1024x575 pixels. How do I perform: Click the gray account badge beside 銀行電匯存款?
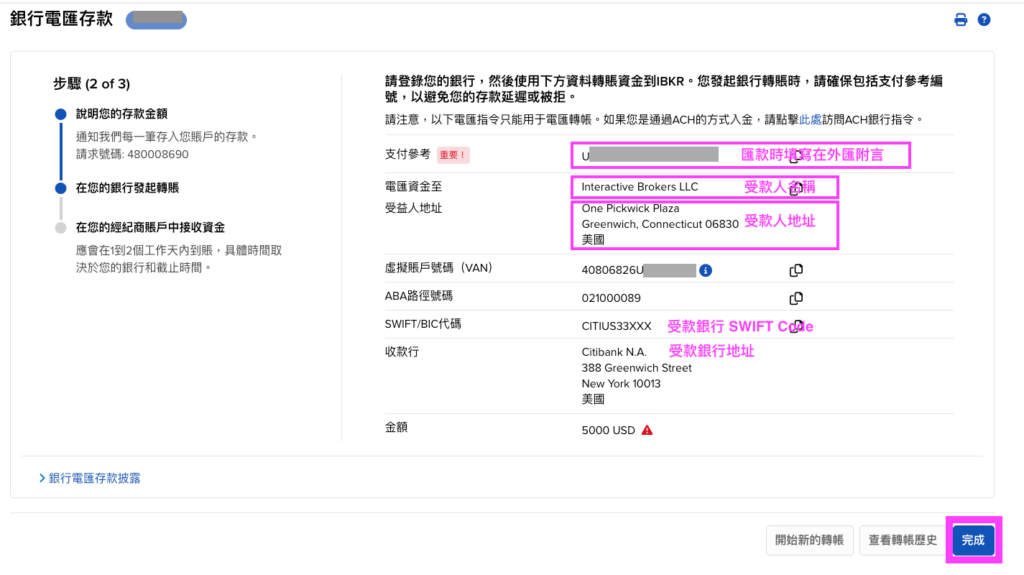pyautogui.click(x=156, y=19)
